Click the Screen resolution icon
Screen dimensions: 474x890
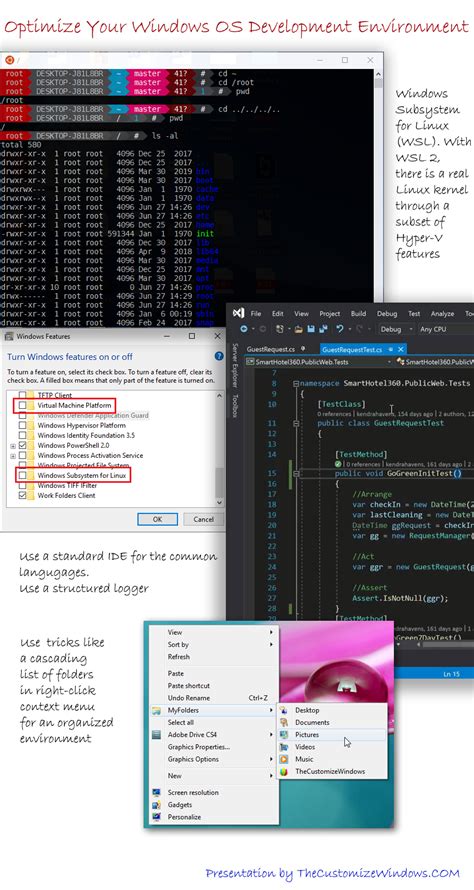pyautogui.click(x=157, y=792)
